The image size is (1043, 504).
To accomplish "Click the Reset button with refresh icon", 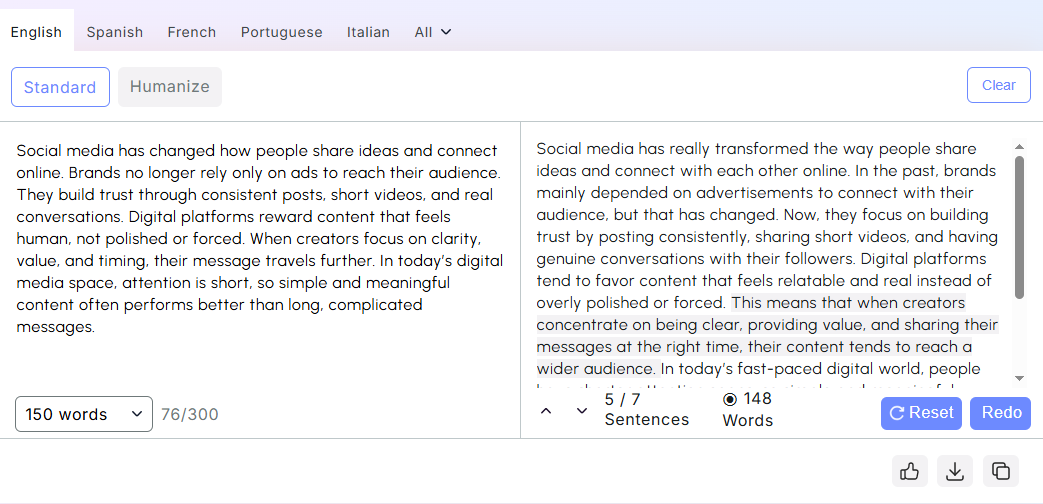I will coord(921,413).
